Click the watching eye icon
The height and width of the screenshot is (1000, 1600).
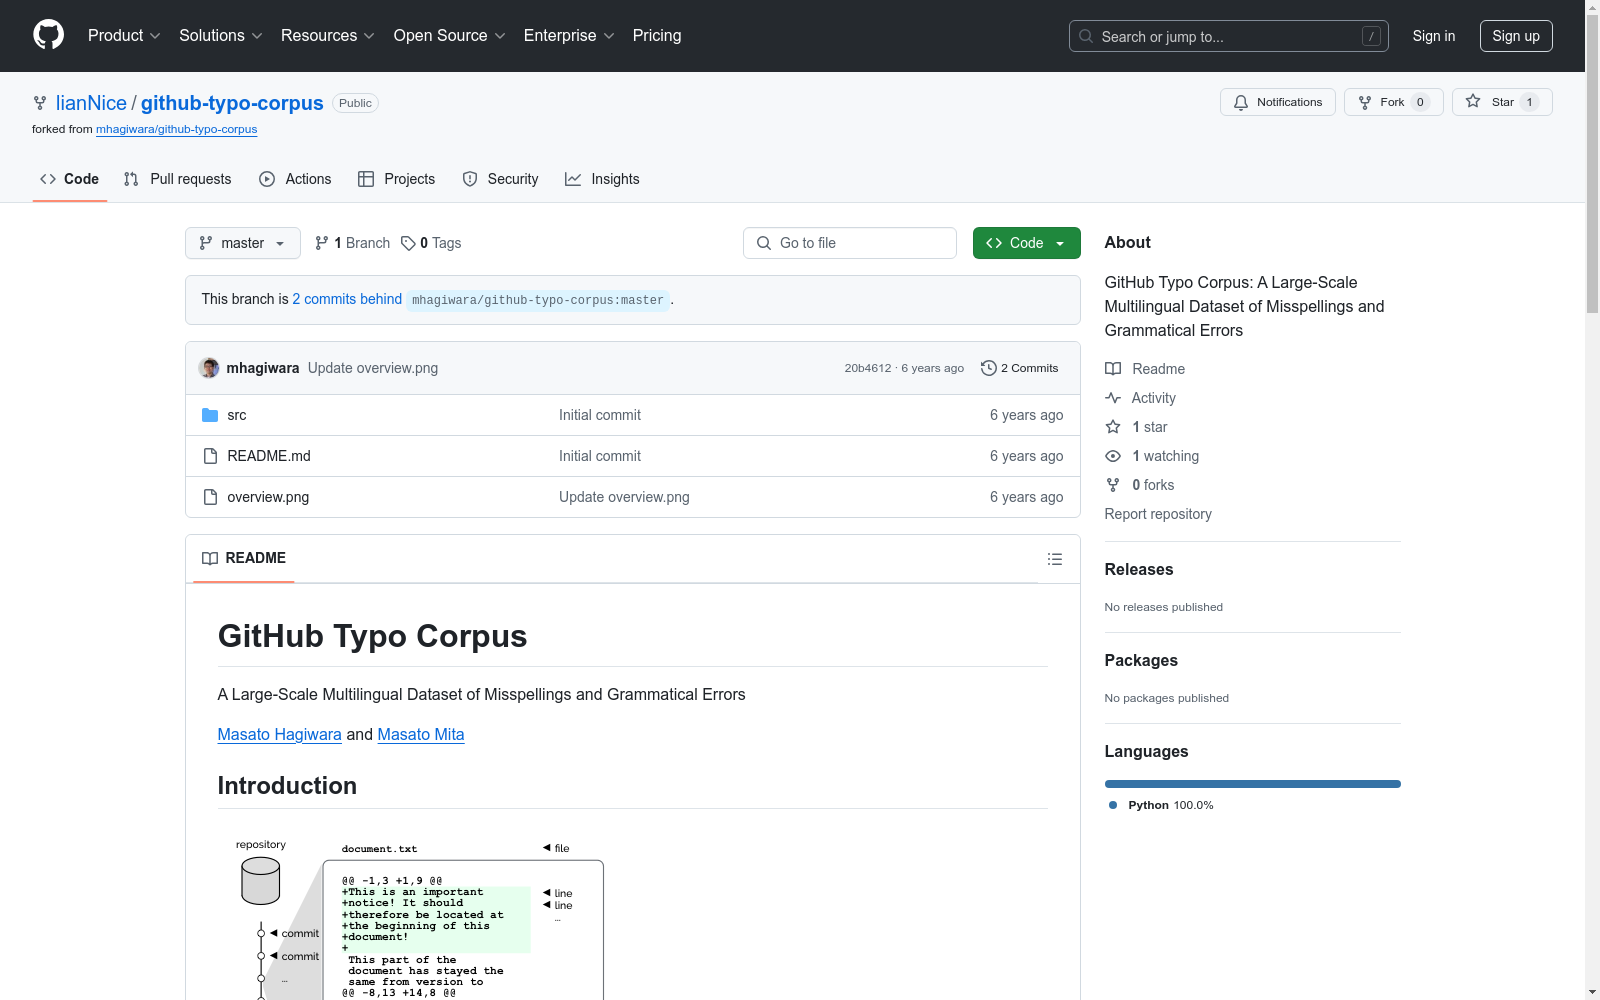click(x=1113, y=456)
